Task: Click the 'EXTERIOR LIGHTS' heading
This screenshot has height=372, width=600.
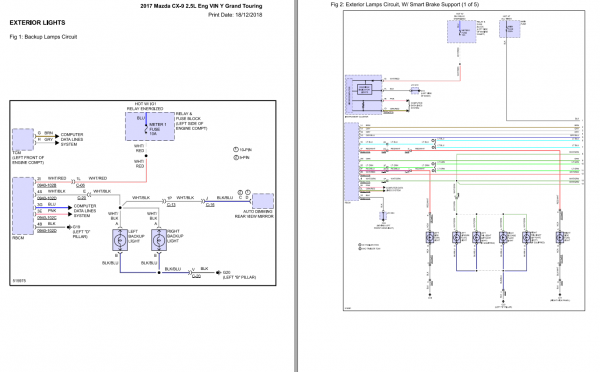Action: click(37, 23)
